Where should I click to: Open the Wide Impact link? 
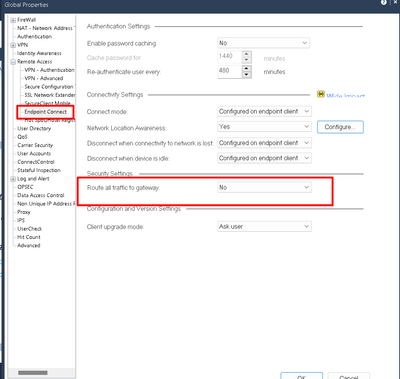(x=345, y=96)
